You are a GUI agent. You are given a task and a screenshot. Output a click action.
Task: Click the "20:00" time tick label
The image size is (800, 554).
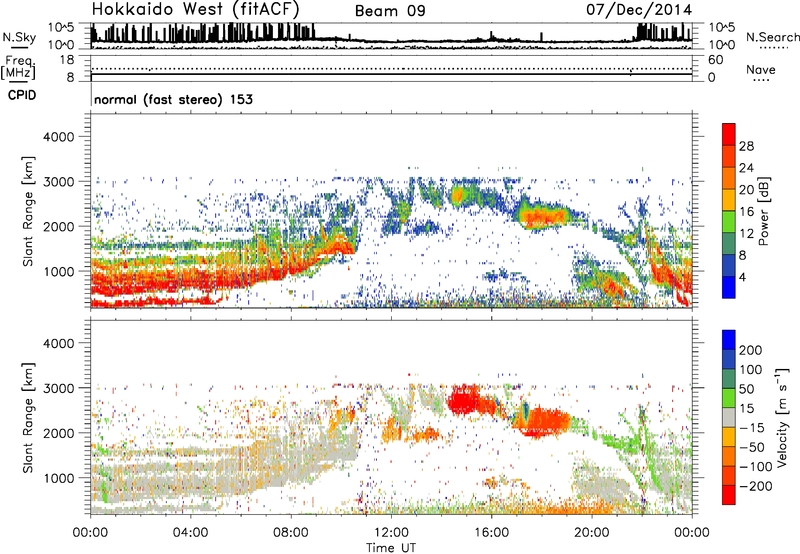pyautogui.click(x=592, y=533)
